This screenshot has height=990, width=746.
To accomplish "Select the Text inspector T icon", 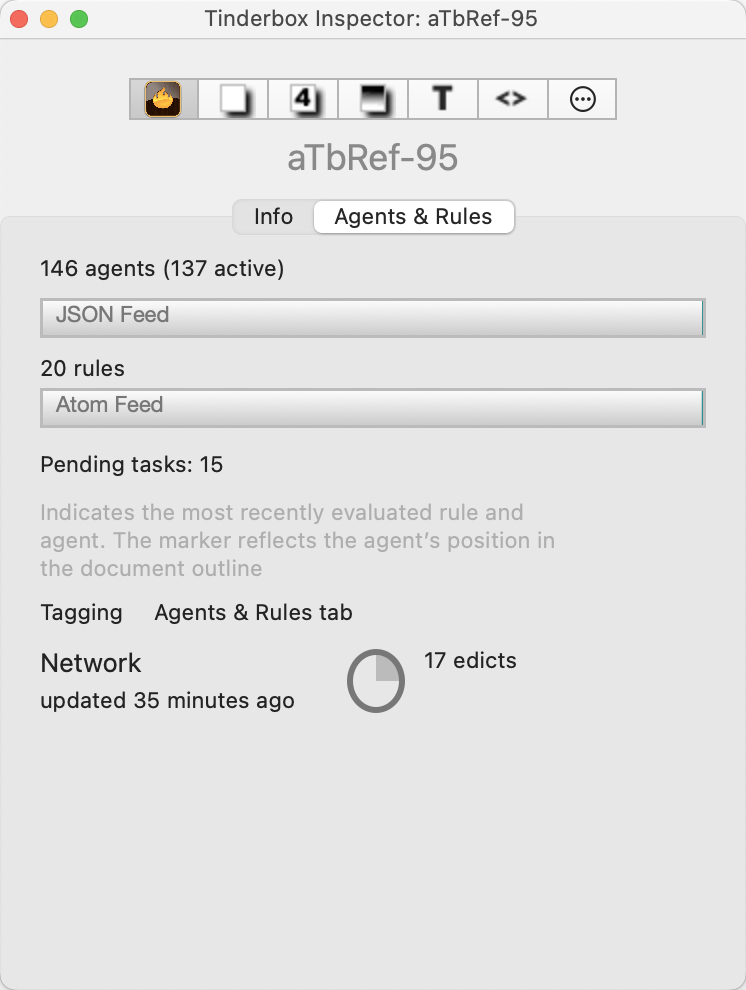I will (442, 99).
